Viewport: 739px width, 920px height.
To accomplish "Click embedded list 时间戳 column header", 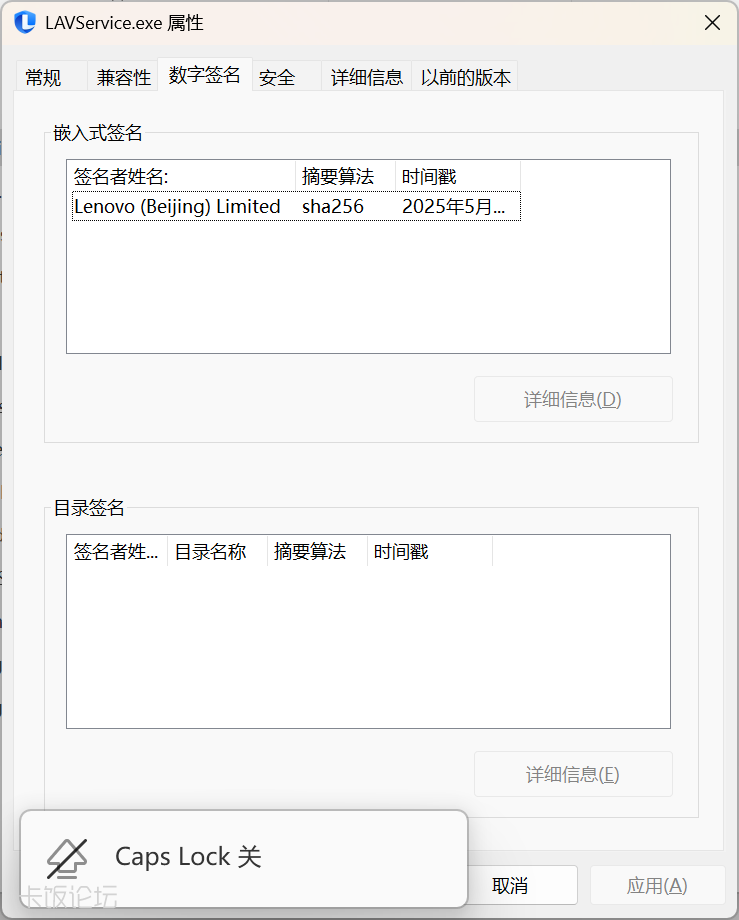I will (458, 176).
